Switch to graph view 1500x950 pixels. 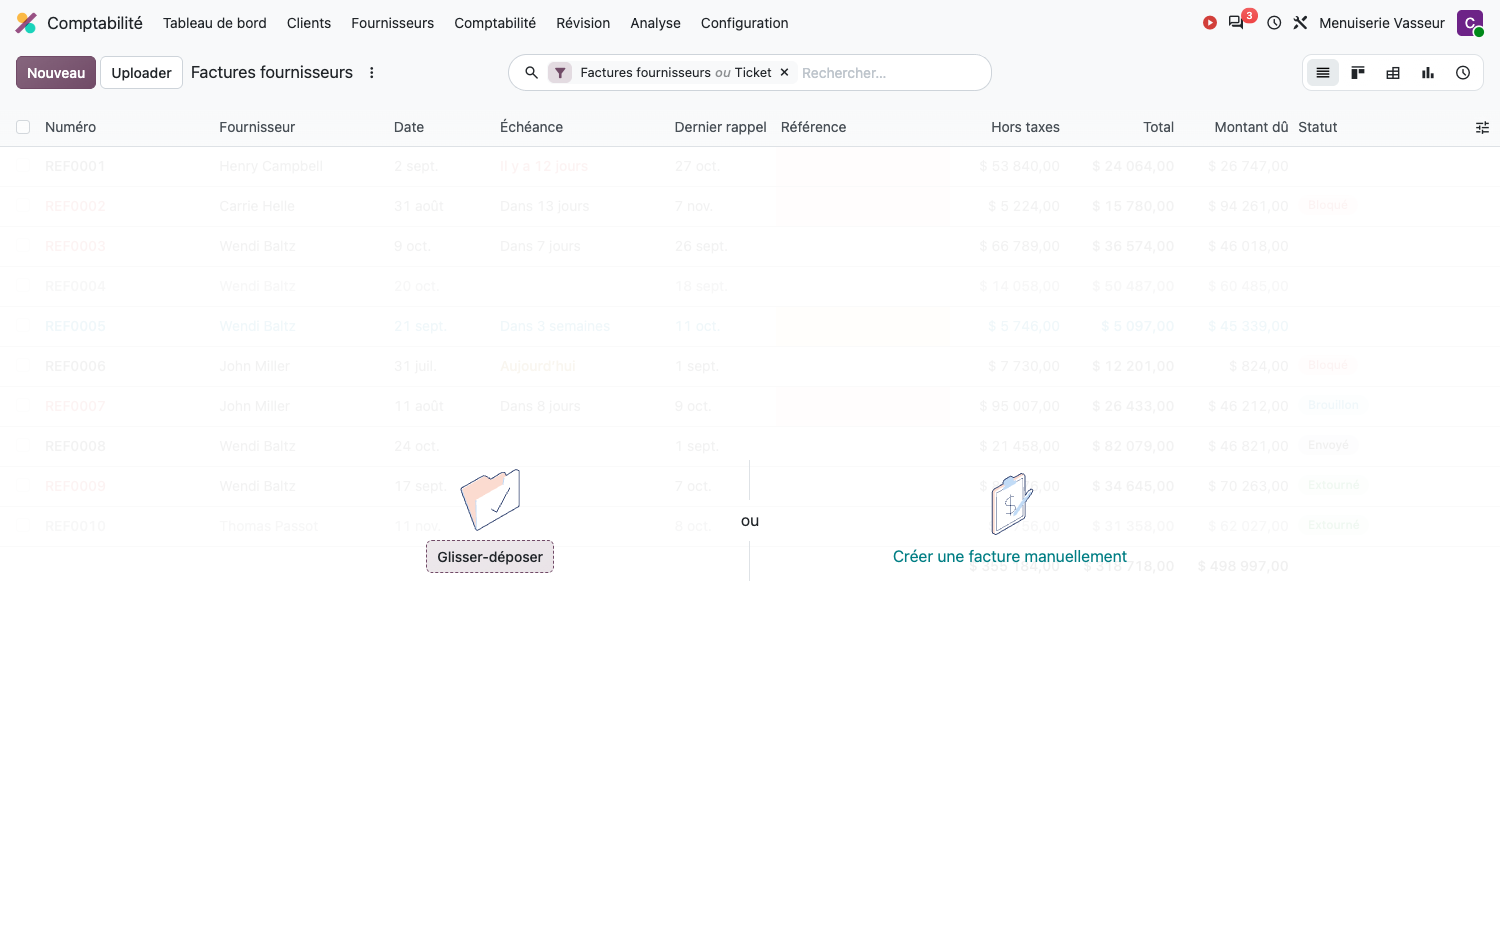click(x=1428, y=73)
